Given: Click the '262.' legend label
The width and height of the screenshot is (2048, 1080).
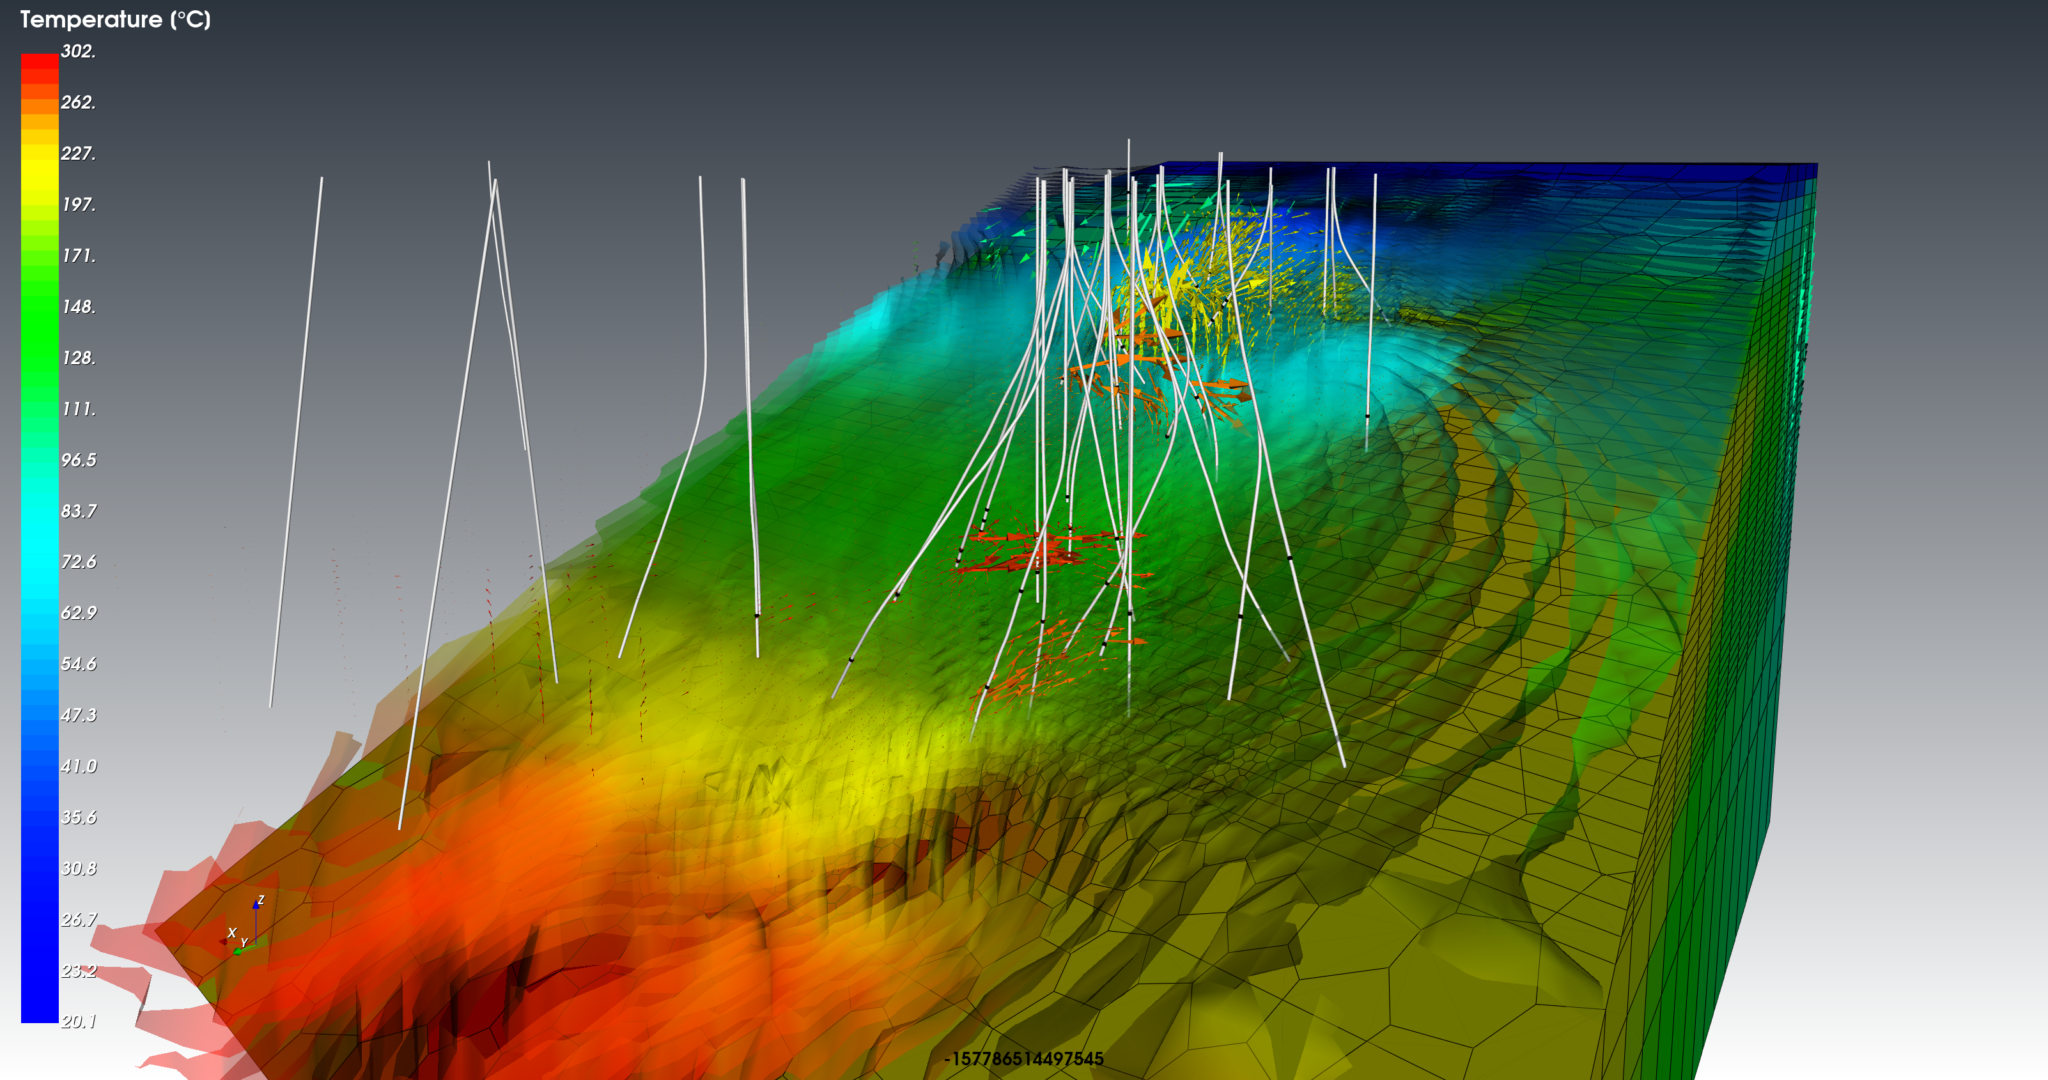Looking at the screenshot, I should [78, 102].
